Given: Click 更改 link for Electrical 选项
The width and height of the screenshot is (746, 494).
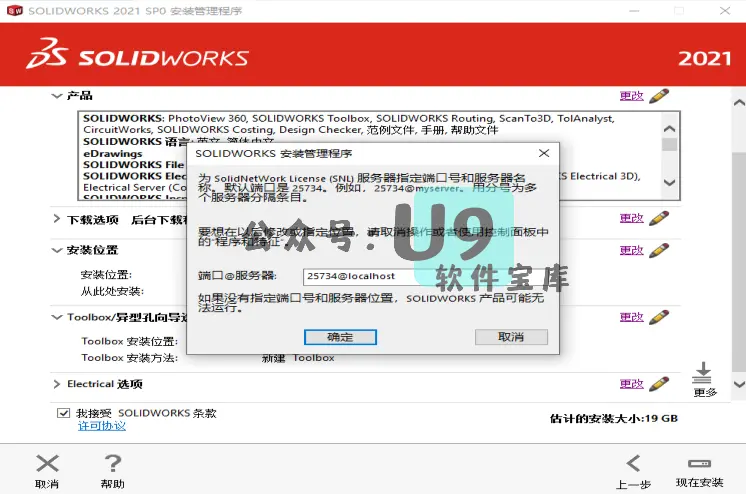Looking at the screenshot, I should 632,384.
